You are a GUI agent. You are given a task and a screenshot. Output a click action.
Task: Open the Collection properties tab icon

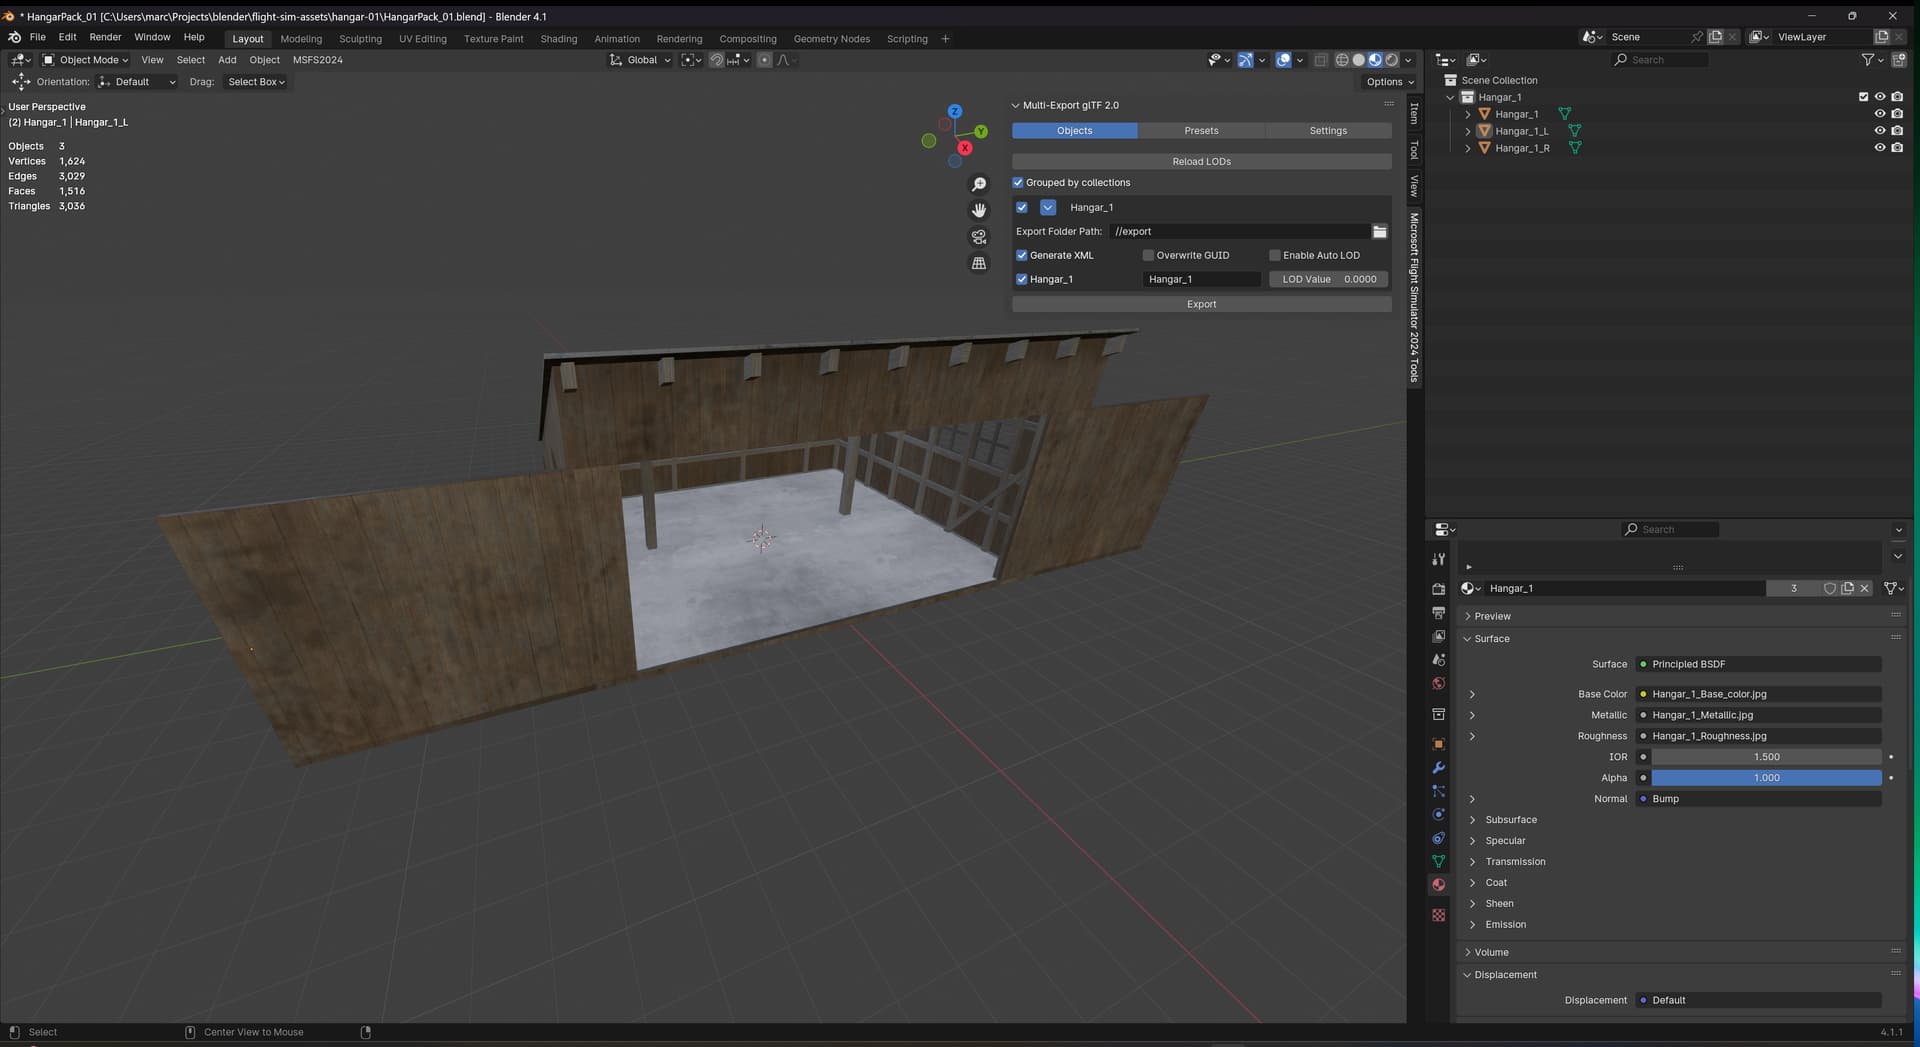click(1438, 714)
